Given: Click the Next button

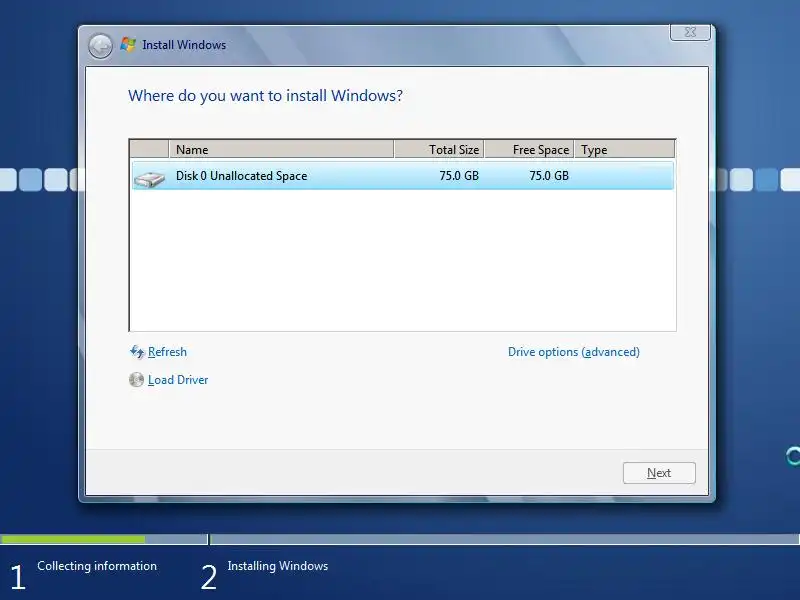Looking at the screenshot, I should click(x=659, y=473).
